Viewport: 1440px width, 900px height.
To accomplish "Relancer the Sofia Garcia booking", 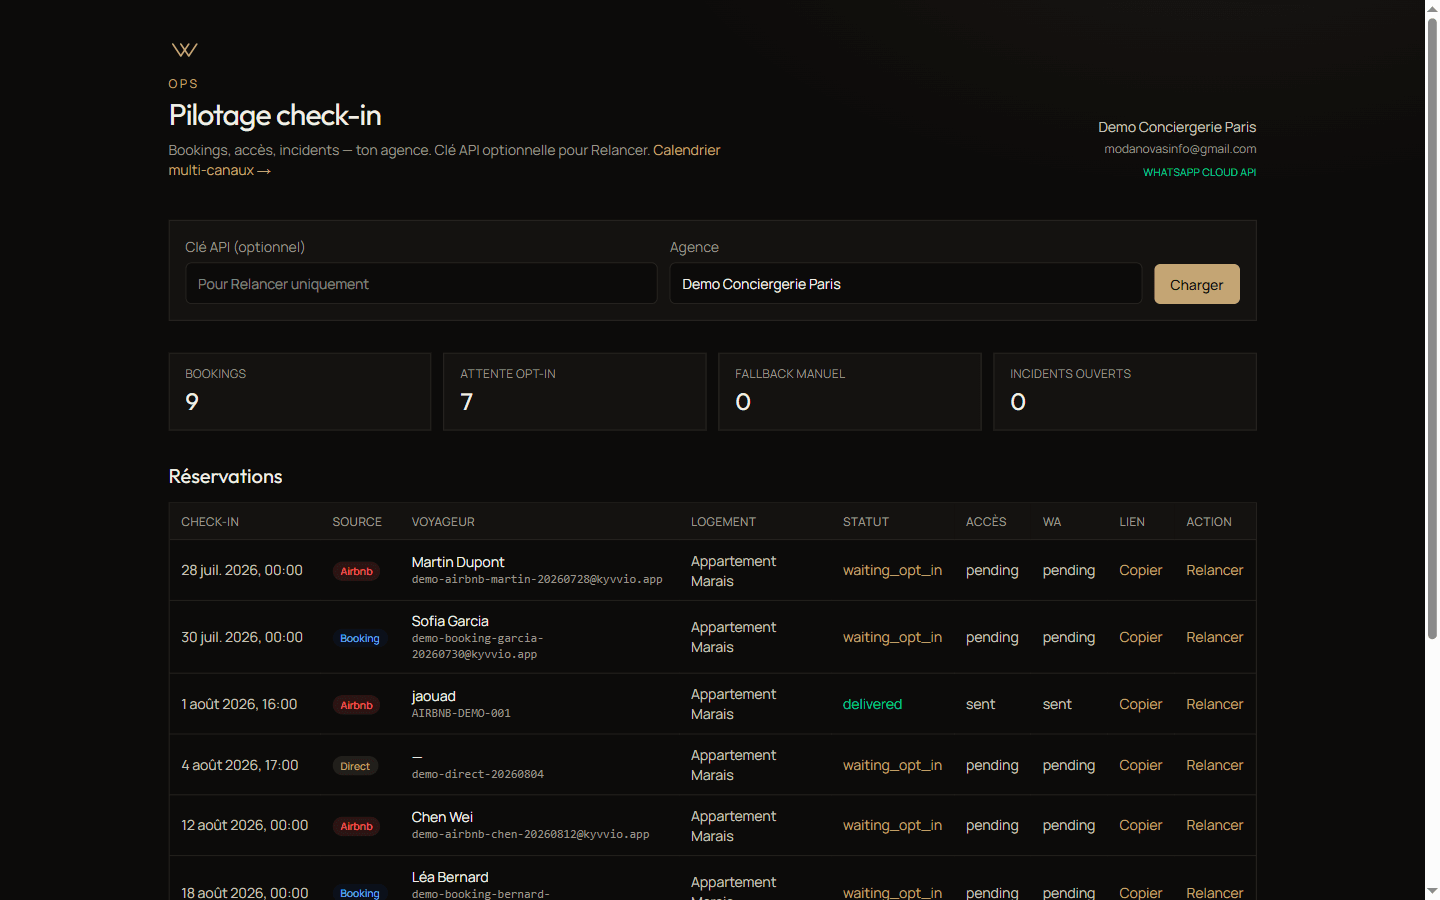I will [x=1214, y=637].
